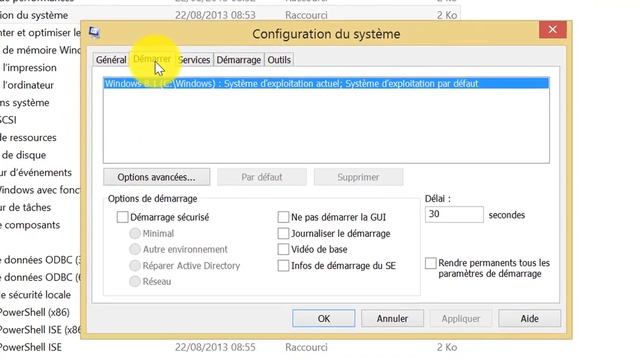The width and height of the screenshot is (640, 360).
Task: Click the Annuler button
Action: click(392, 318)
